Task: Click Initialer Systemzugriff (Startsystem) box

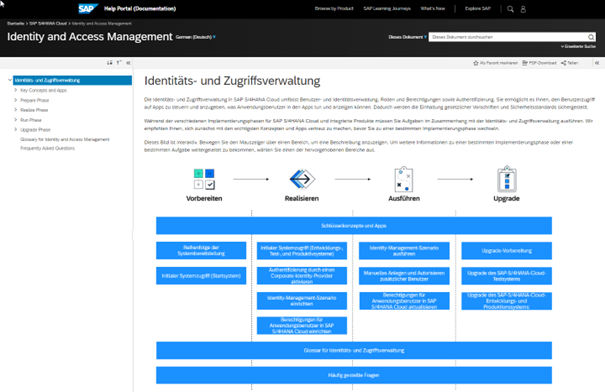Action: click(x=201, y=276)
